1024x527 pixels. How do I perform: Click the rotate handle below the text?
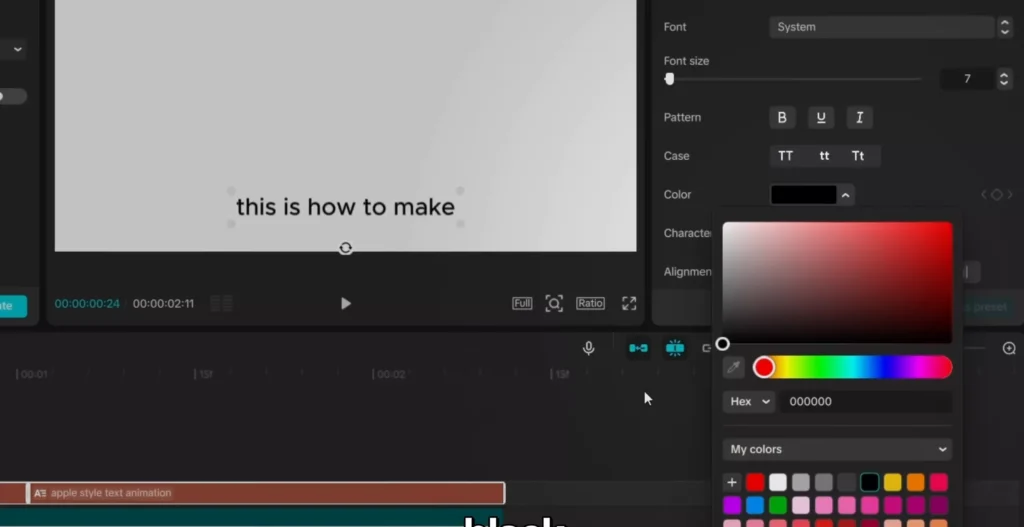pos(345,248)
